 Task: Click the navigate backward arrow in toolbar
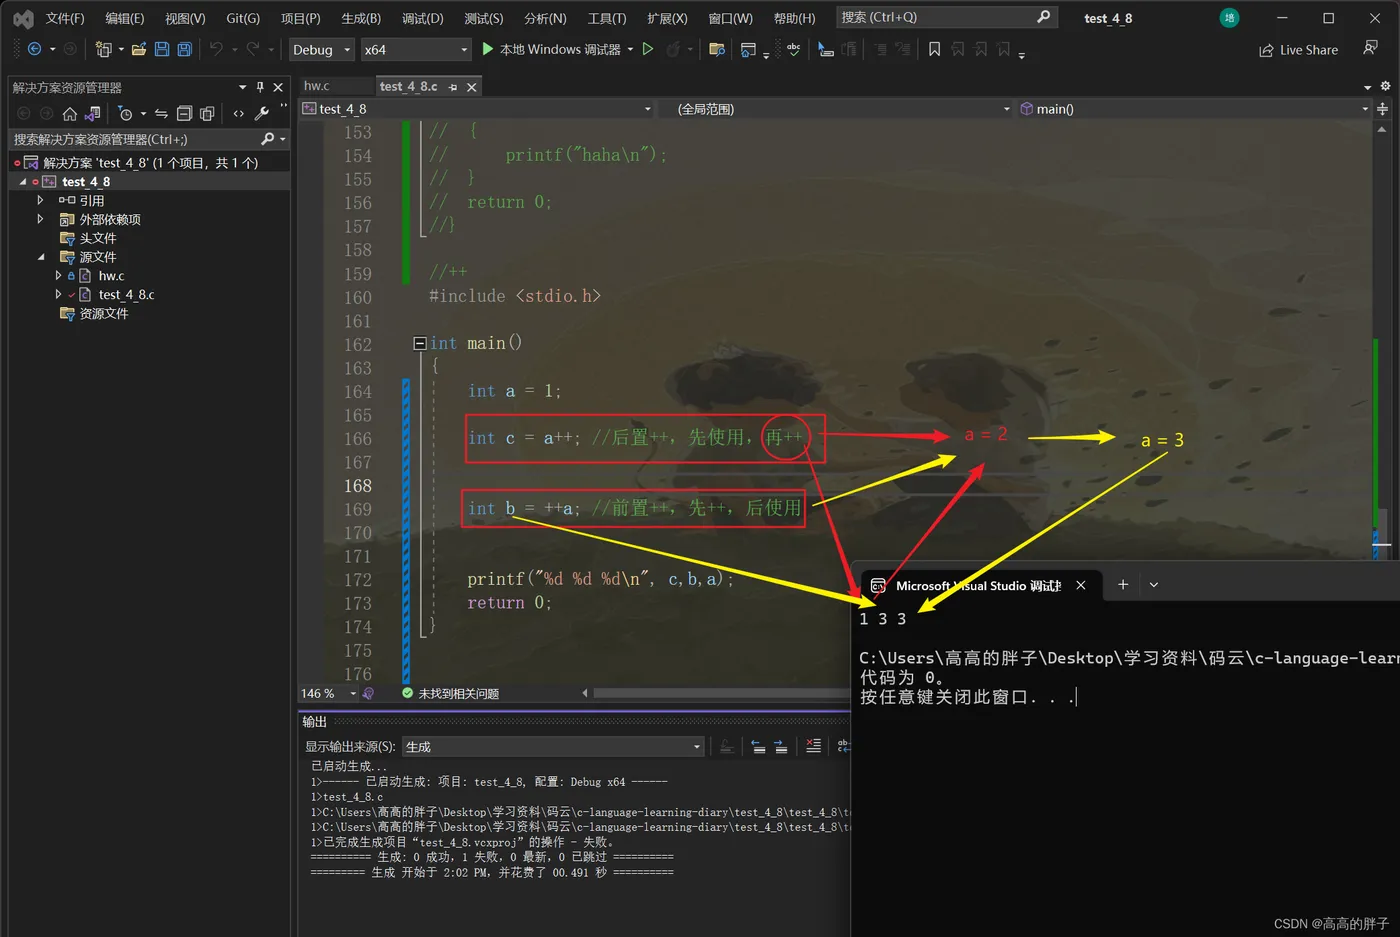pos(35,49)
